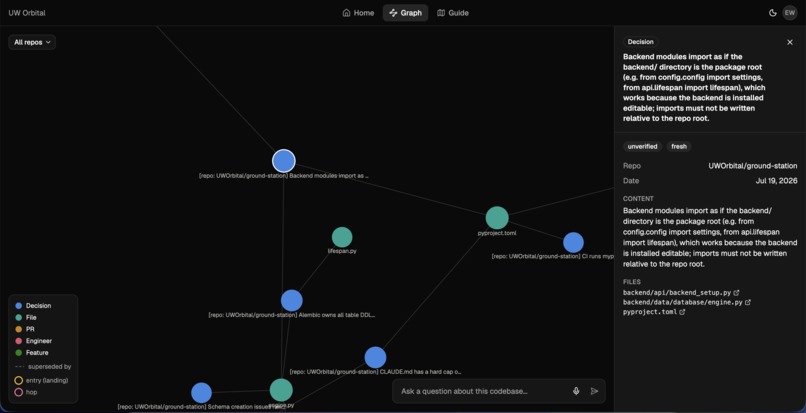This screenshot has height=413, width=806.
Task: Click the entry (landing) legend ring
Action: click(x=19, y=381)
